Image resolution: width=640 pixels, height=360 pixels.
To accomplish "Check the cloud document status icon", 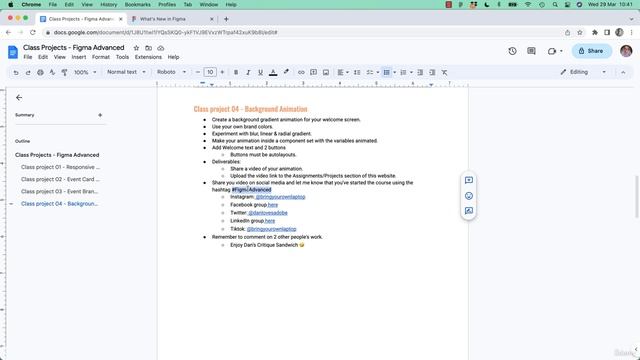I will pyautogui.click(x=160, y=48).
